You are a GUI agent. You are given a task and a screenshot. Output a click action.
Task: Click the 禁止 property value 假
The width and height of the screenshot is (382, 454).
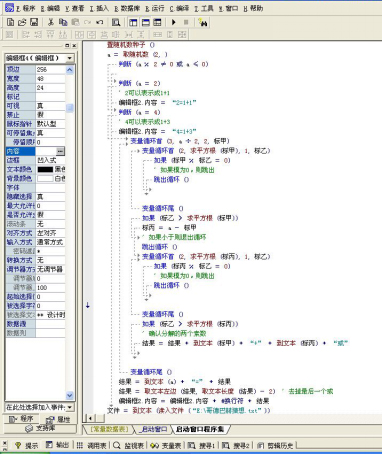click(x=50, y=115)
